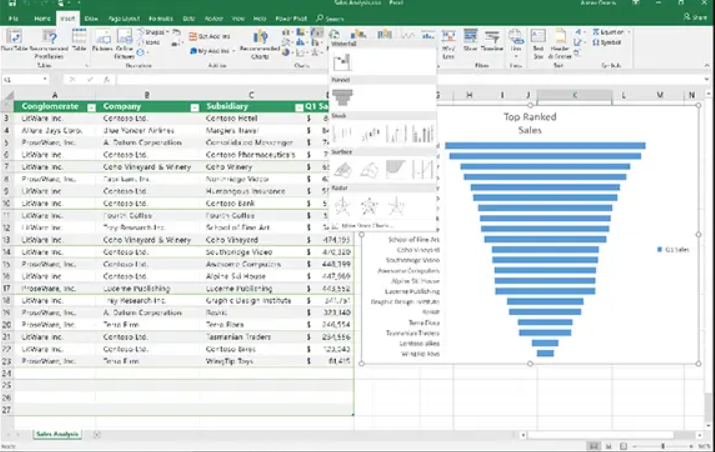Switch to Normal view in status bar

tap(593, 446)
